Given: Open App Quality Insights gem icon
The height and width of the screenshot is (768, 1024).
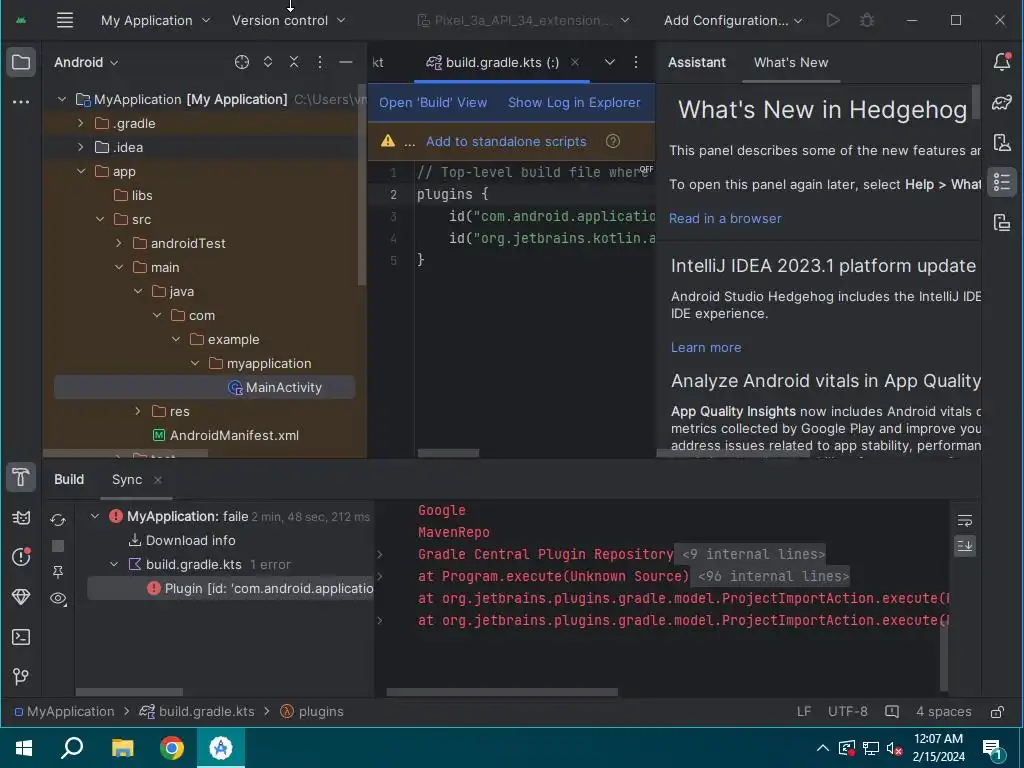Looking at the screenshot, I should [x=21, y=596].
